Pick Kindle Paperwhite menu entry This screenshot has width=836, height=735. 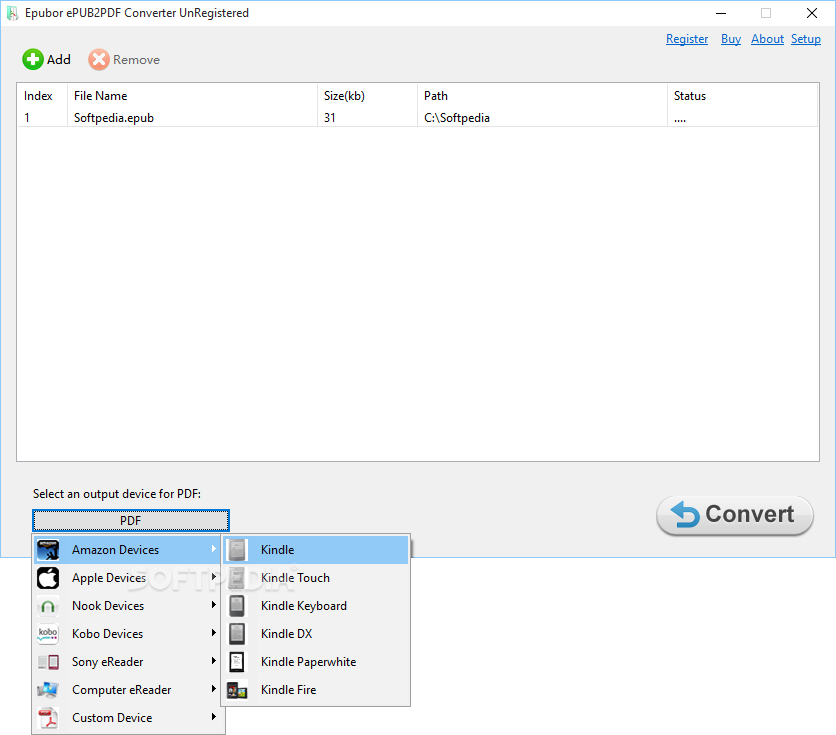(316, 662)
